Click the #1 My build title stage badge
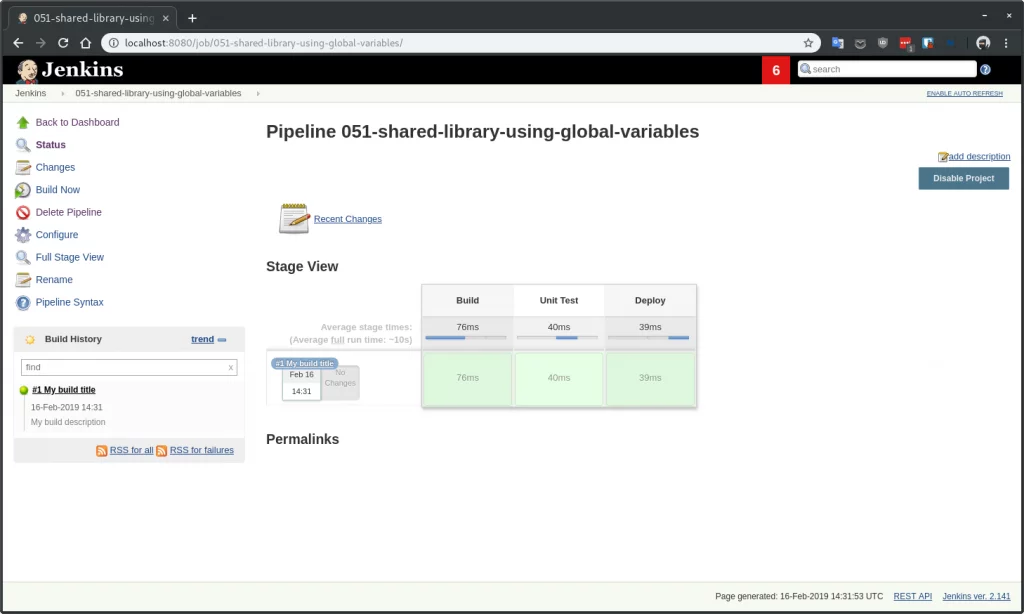The width and height of the screenshot is (1024, 614). [304, 364]
